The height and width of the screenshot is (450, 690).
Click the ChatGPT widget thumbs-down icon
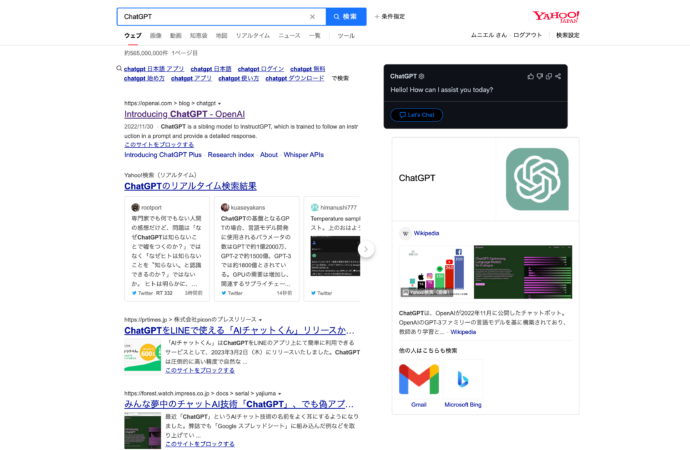[x=540, y=77]
